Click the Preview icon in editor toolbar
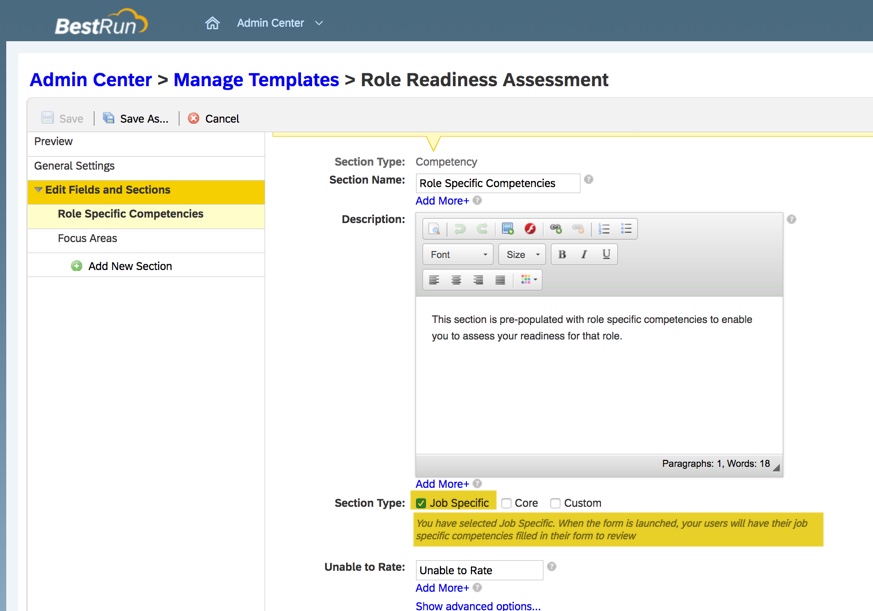This screenshot has width=873, height=611. (x=435, y=229)
